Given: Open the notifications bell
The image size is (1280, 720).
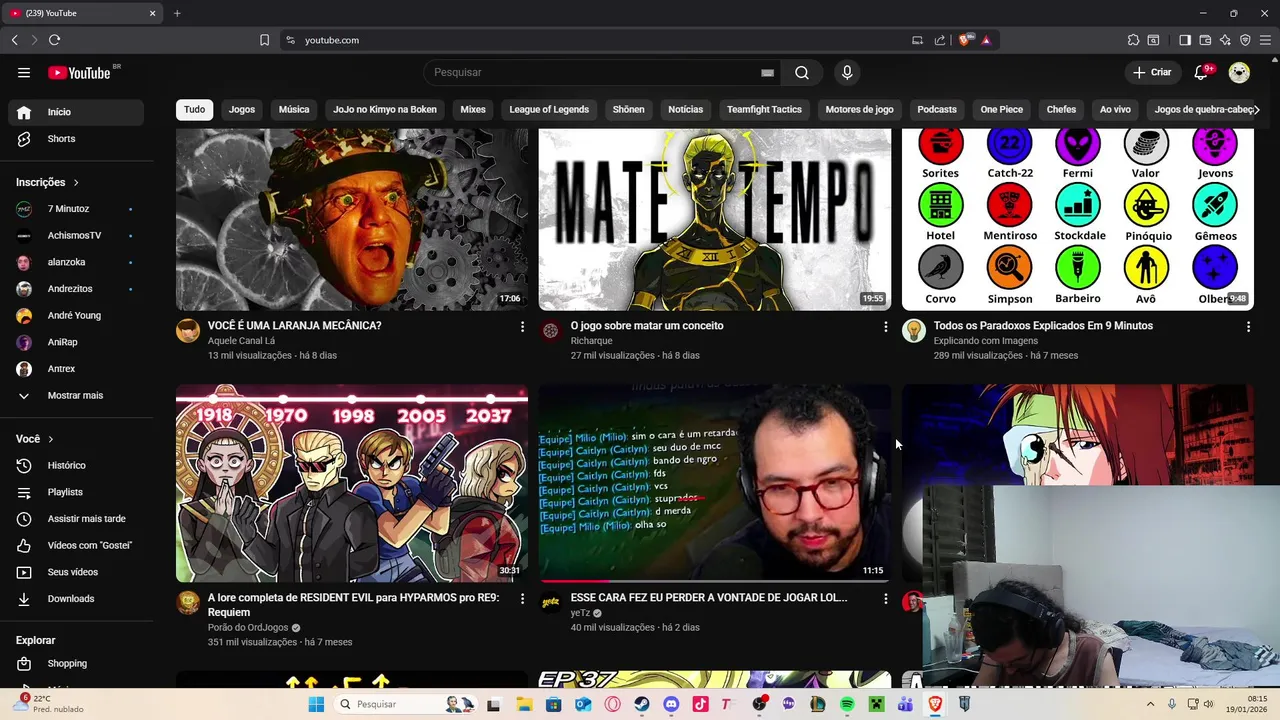Looking at the screenshot, I should click(1202, 72).
